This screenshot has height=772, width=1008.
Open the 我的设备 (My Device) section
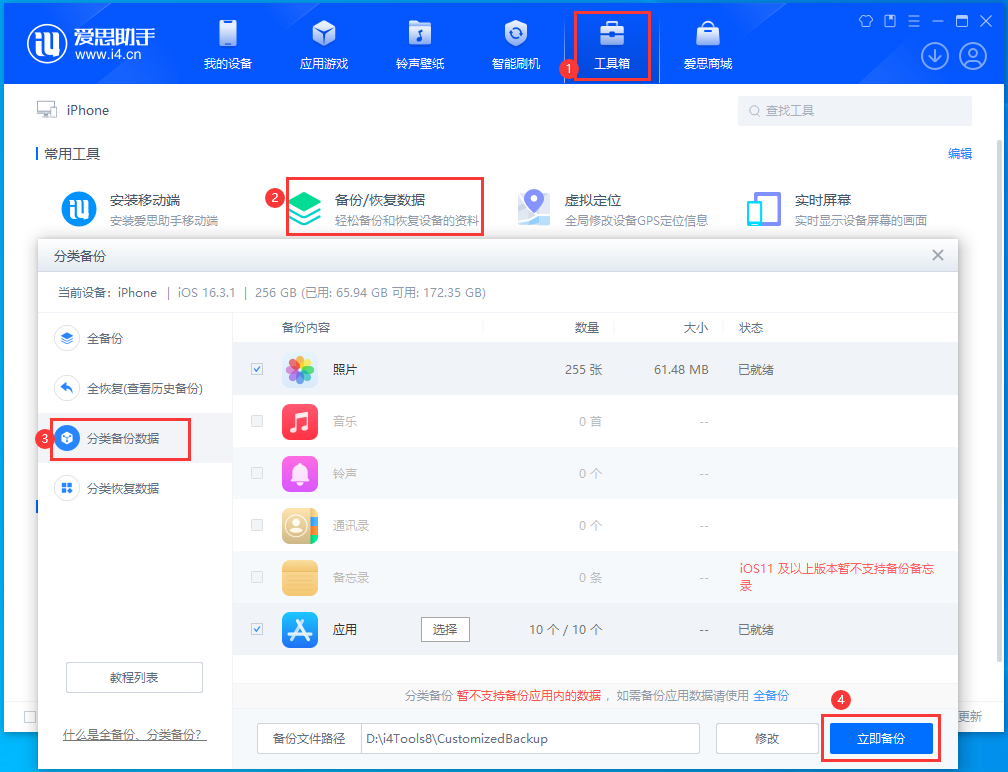point(227,43)
